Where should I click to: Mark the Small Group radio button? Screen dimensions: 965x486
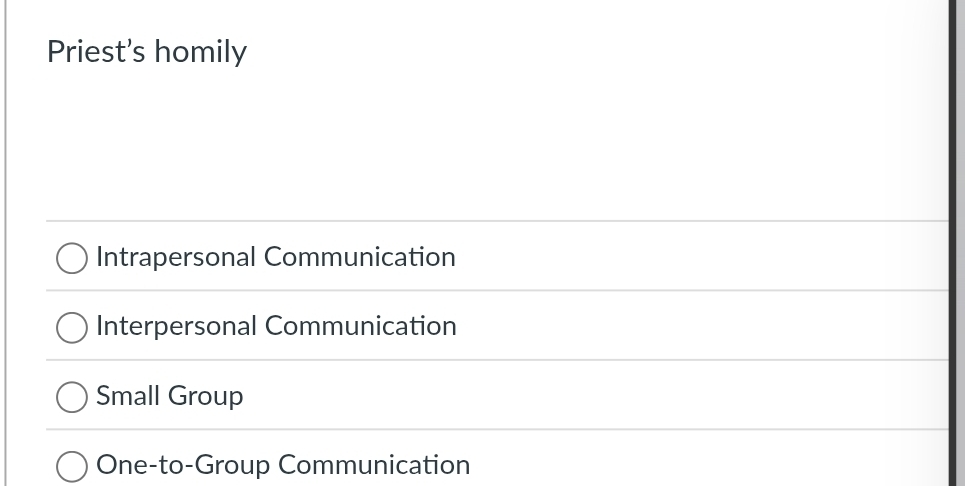pos(71,397)
